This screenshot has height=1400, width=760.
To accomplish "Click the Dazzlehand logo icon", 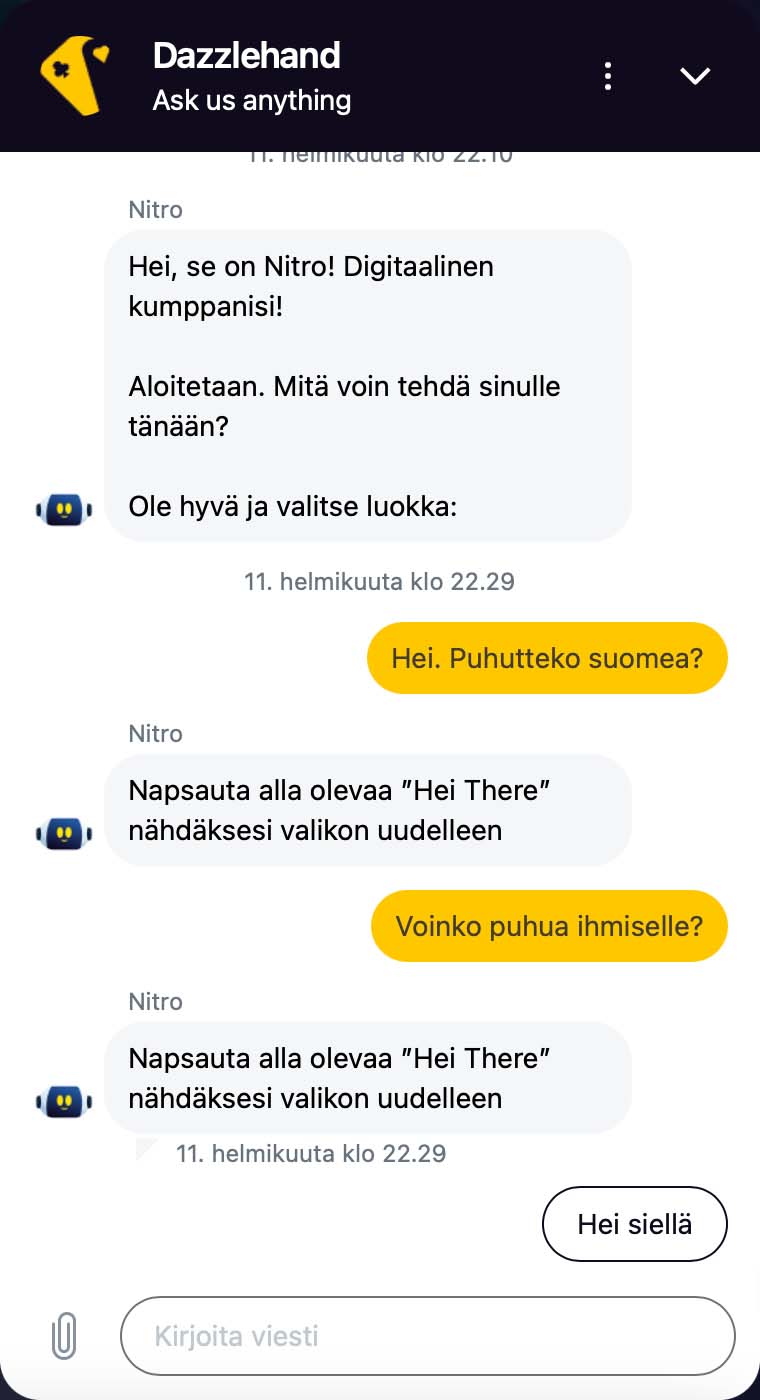I will pos(73,75).
